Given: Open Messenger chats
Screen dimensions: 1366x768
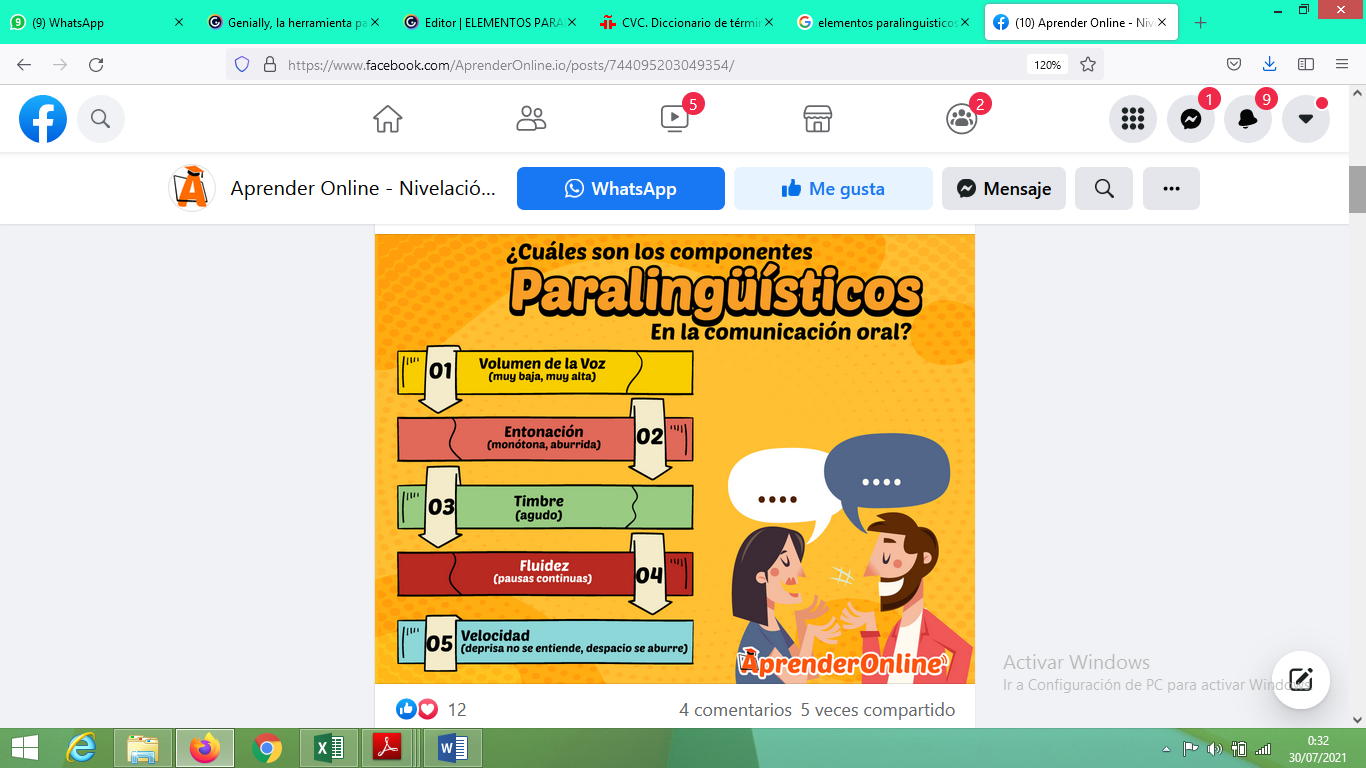Looking at the screenshot, I should (1189, 118).
